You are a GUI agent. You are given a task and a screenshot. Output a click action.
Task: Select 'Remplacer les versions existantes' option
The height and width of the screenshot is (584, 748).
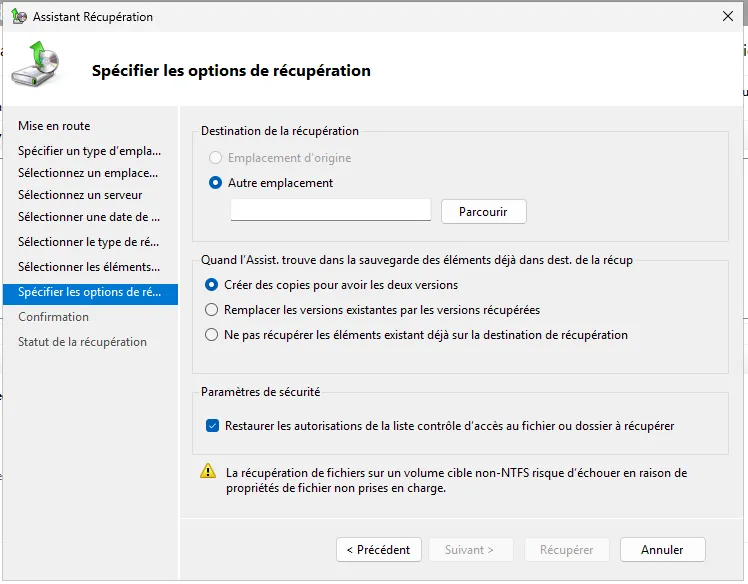click(x=211, y=310)
